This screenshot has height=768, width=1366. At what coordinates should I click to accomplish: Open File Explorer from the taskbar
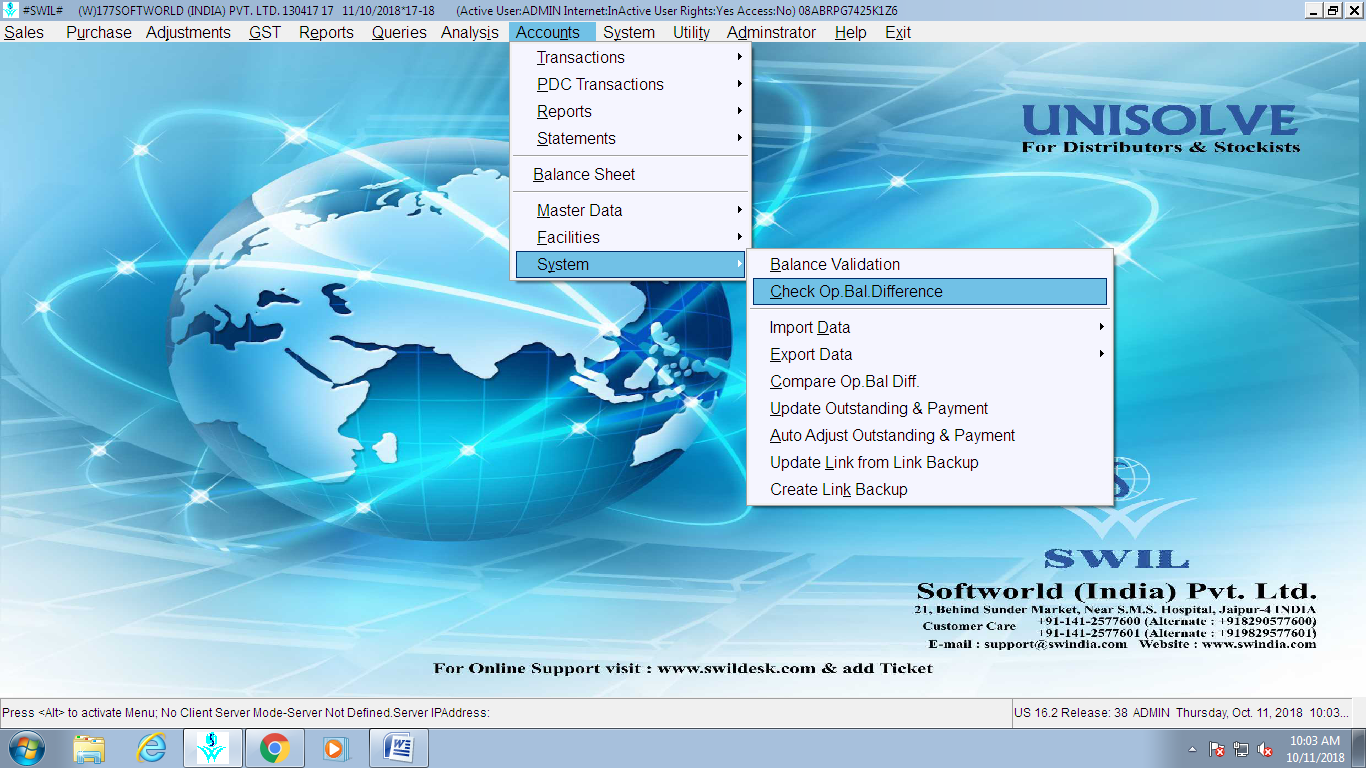click(x=89, y=748)
